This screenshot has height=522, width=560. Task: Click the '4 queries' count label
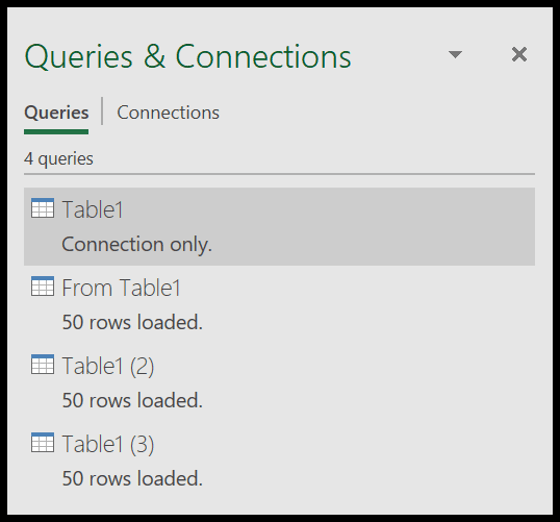coord(59,159)
